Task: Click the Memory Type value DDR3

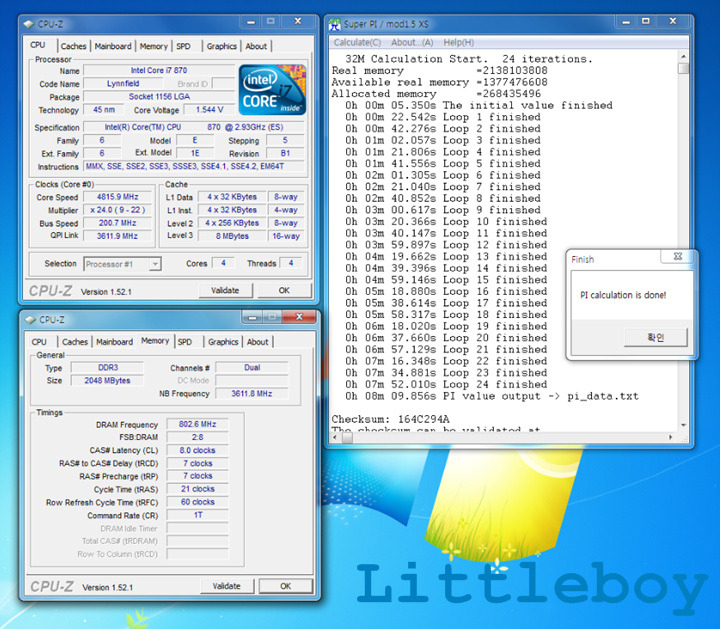Action: tap(107, 368)
